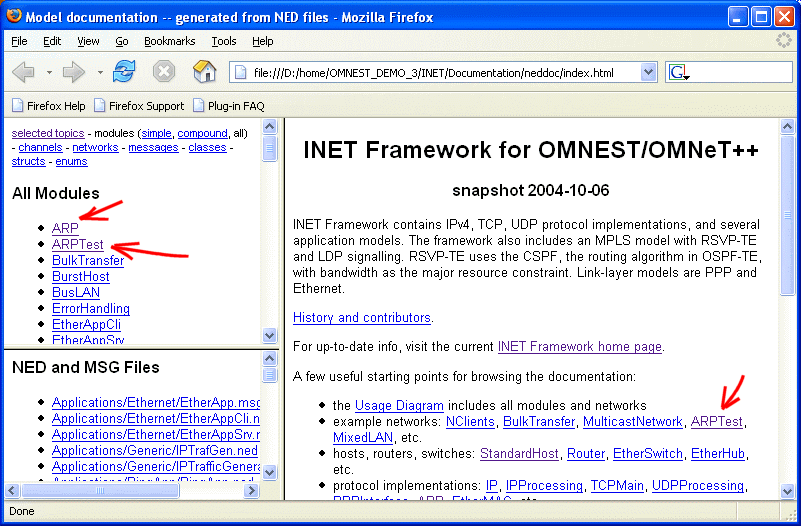Open the EtherAppCli module link

coord(86,324)
